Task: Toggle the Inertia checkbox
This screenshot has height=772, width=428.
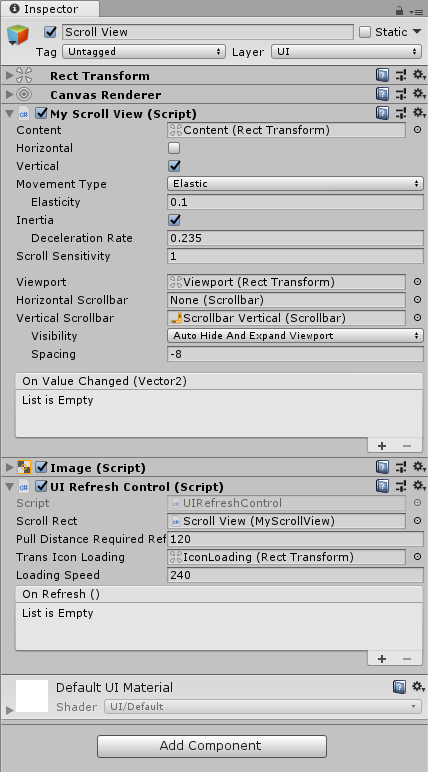Action: [174, 220]
